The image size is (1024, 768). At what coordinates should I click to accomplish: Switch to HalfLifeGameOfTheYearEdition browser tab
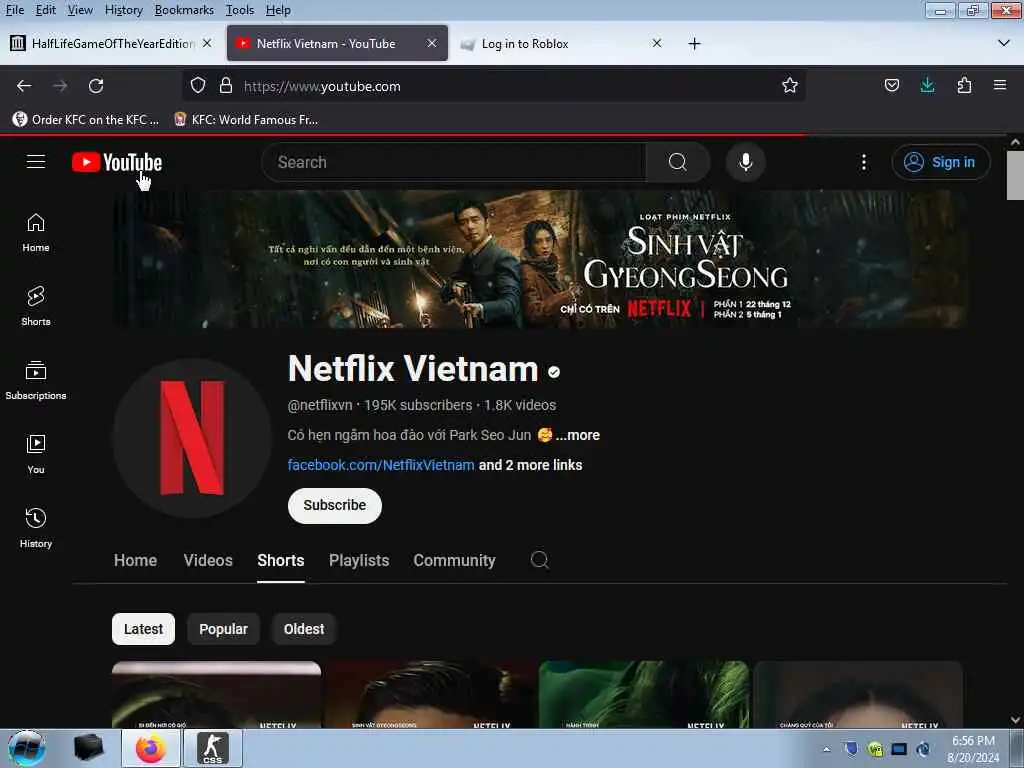pos(111,43)
